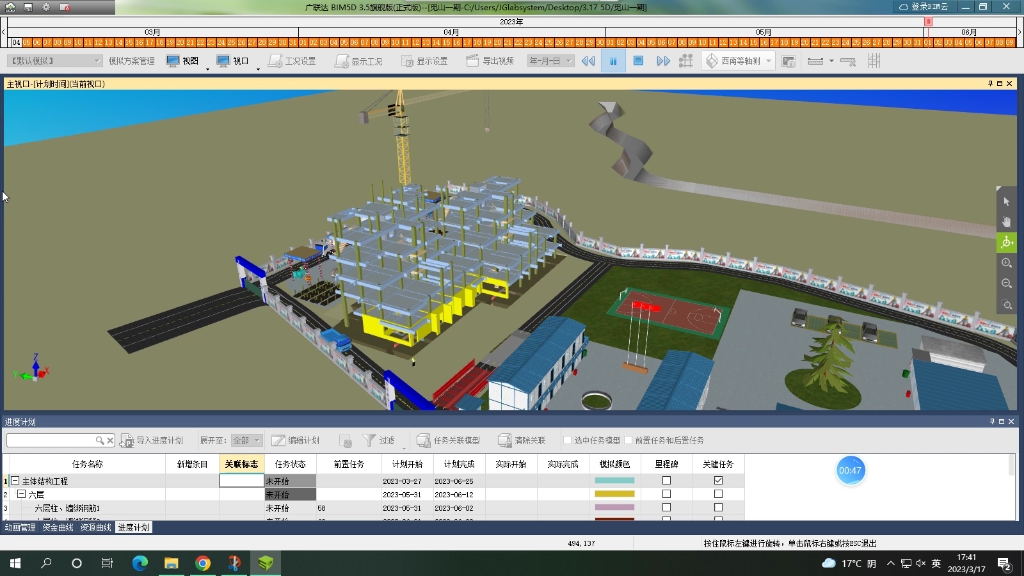Click the zoom out magnifier in viewport

(x=1006, y=283)
